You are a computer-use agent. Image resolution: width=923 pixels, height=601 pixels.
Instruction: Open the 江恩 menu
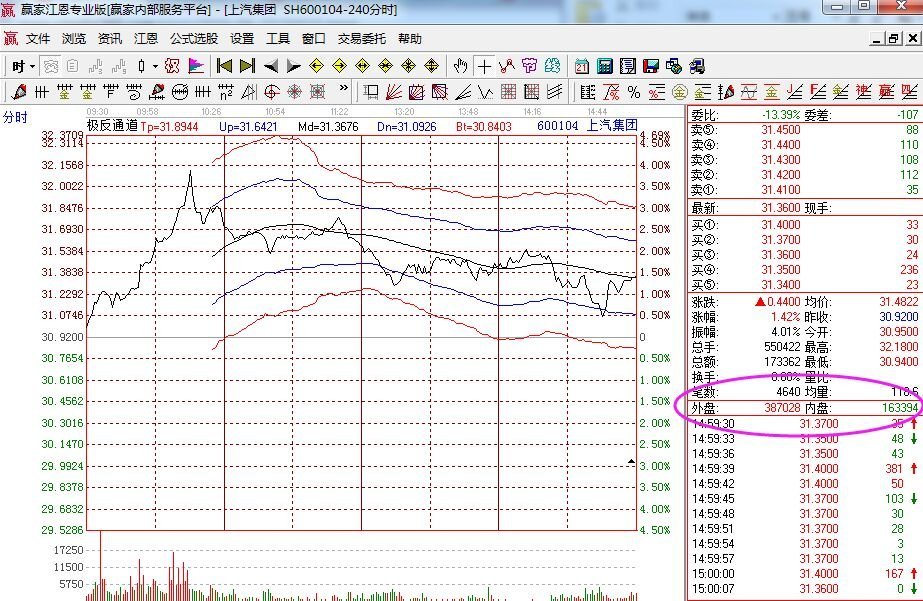[146, 39]
